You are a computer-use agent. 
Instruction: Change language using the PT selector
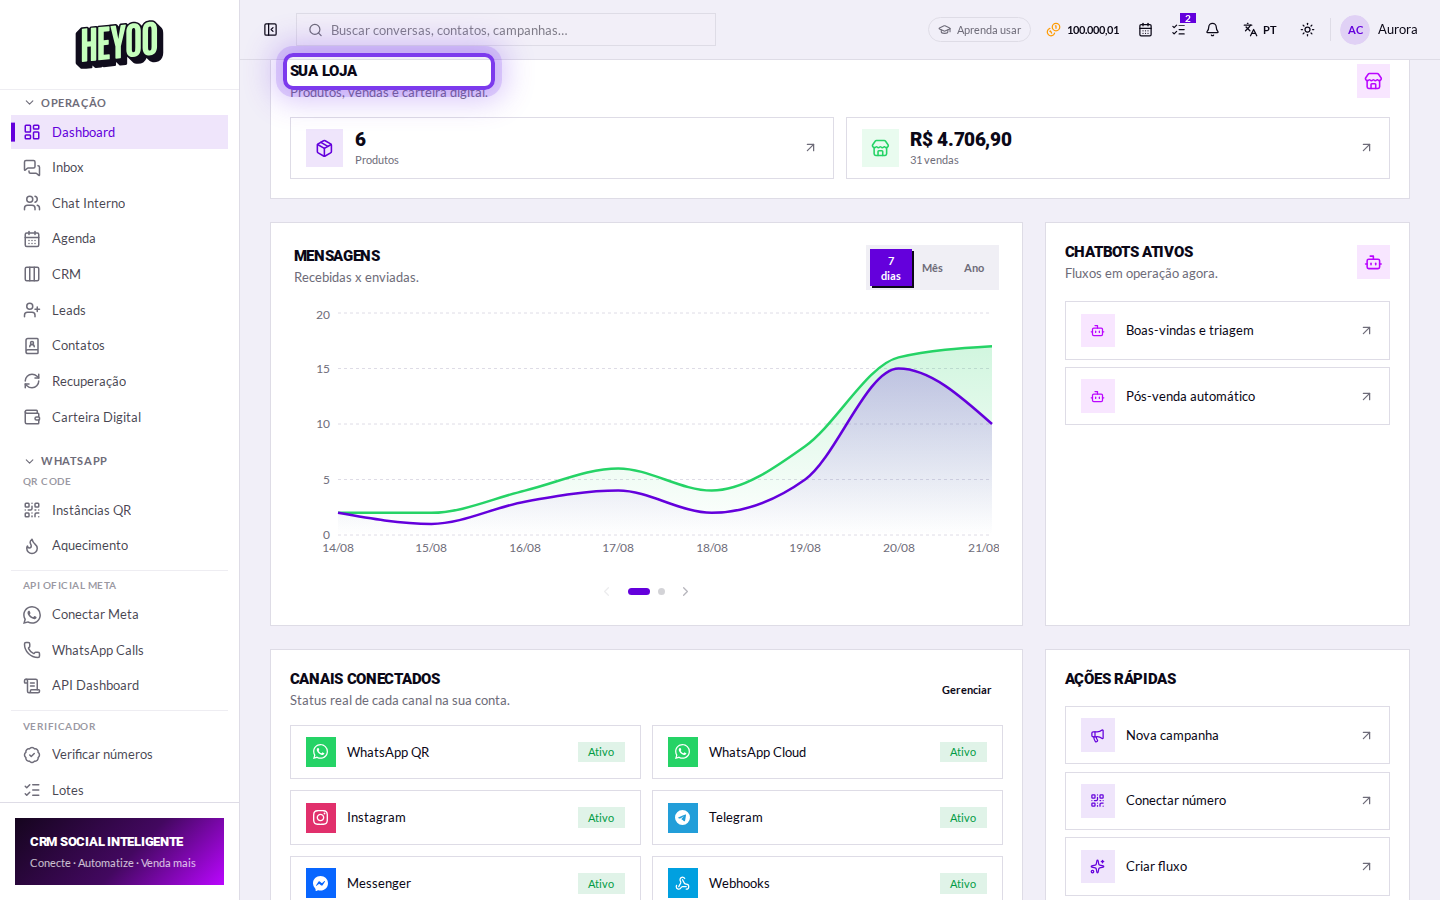[1260, 30]
